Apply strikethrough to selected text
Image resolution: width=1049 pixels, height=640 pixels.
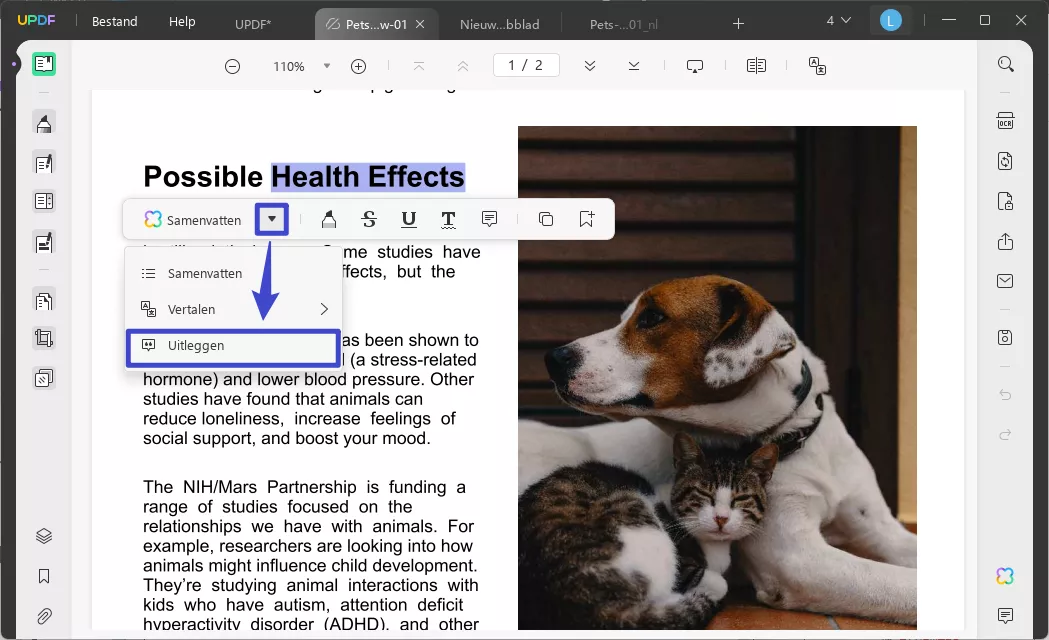tap(369, 219)
